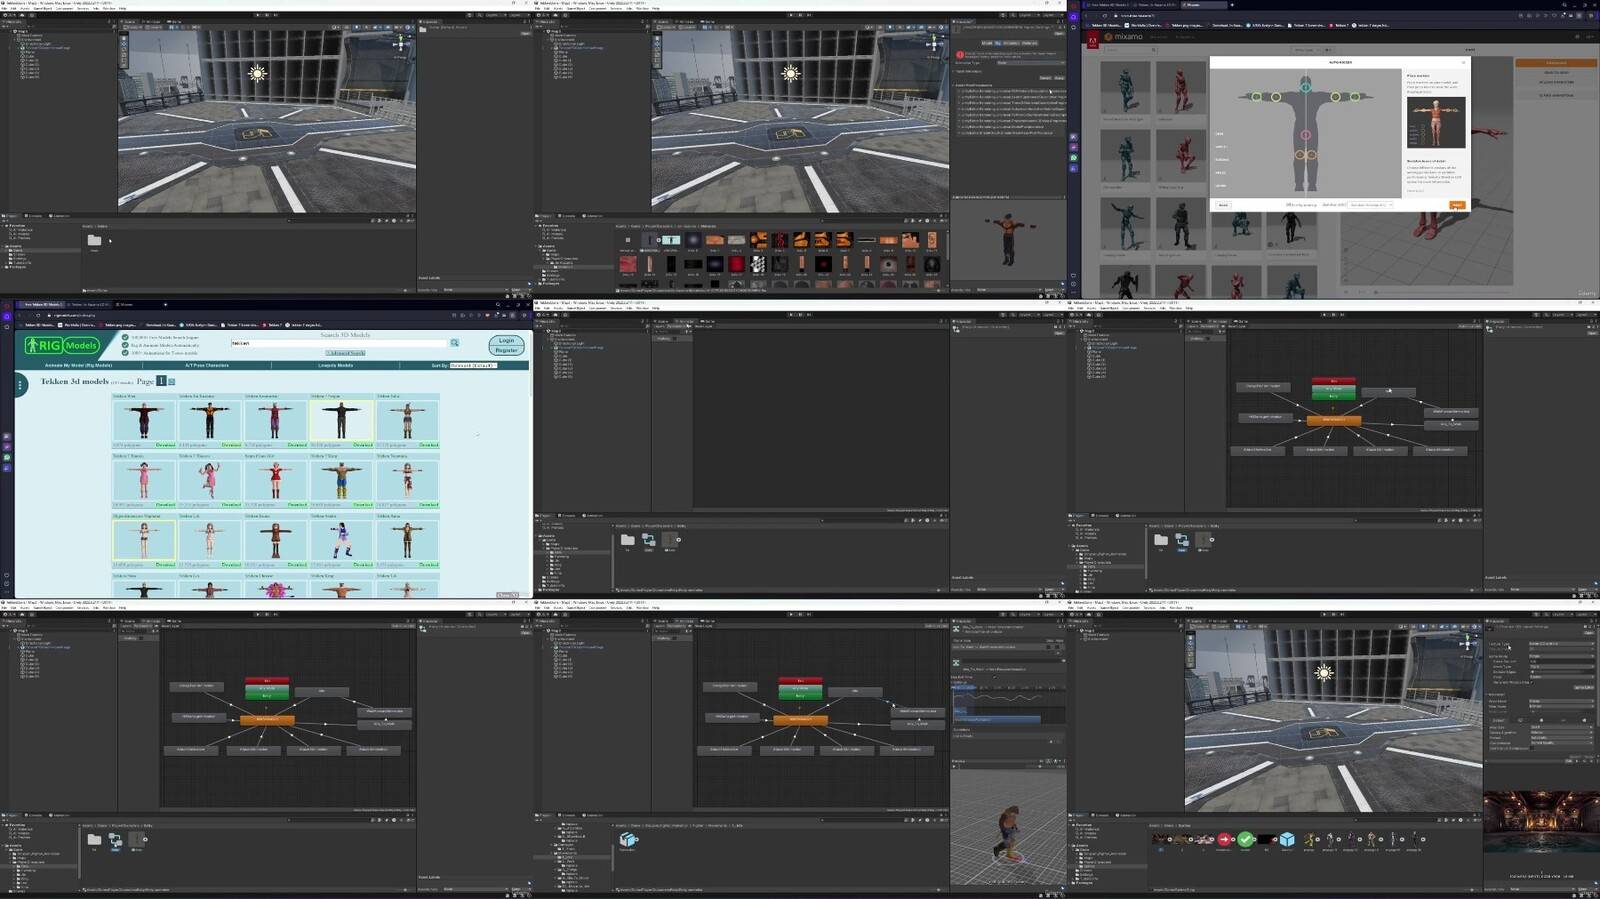Click the far-right green wrist marker in Auto-Rigger
The height and width of the screenshot is (899, 1600).
click(x=1353, y=97)
